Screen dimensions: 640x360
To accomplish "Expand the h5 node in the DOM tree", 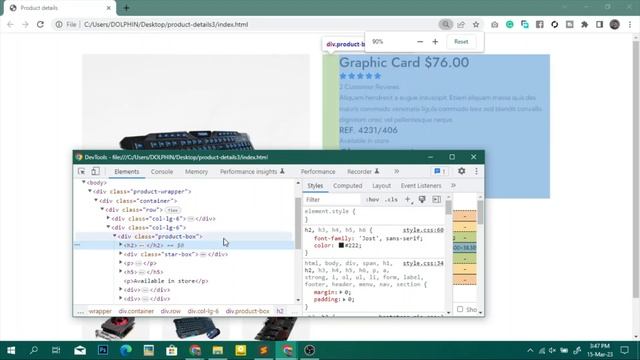I will (x=120, y=271).
